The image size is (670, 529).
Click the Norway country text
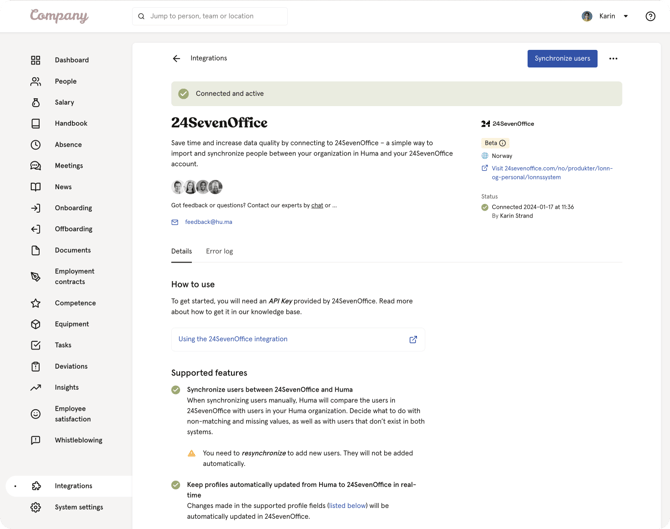click(x=502, y=156)
